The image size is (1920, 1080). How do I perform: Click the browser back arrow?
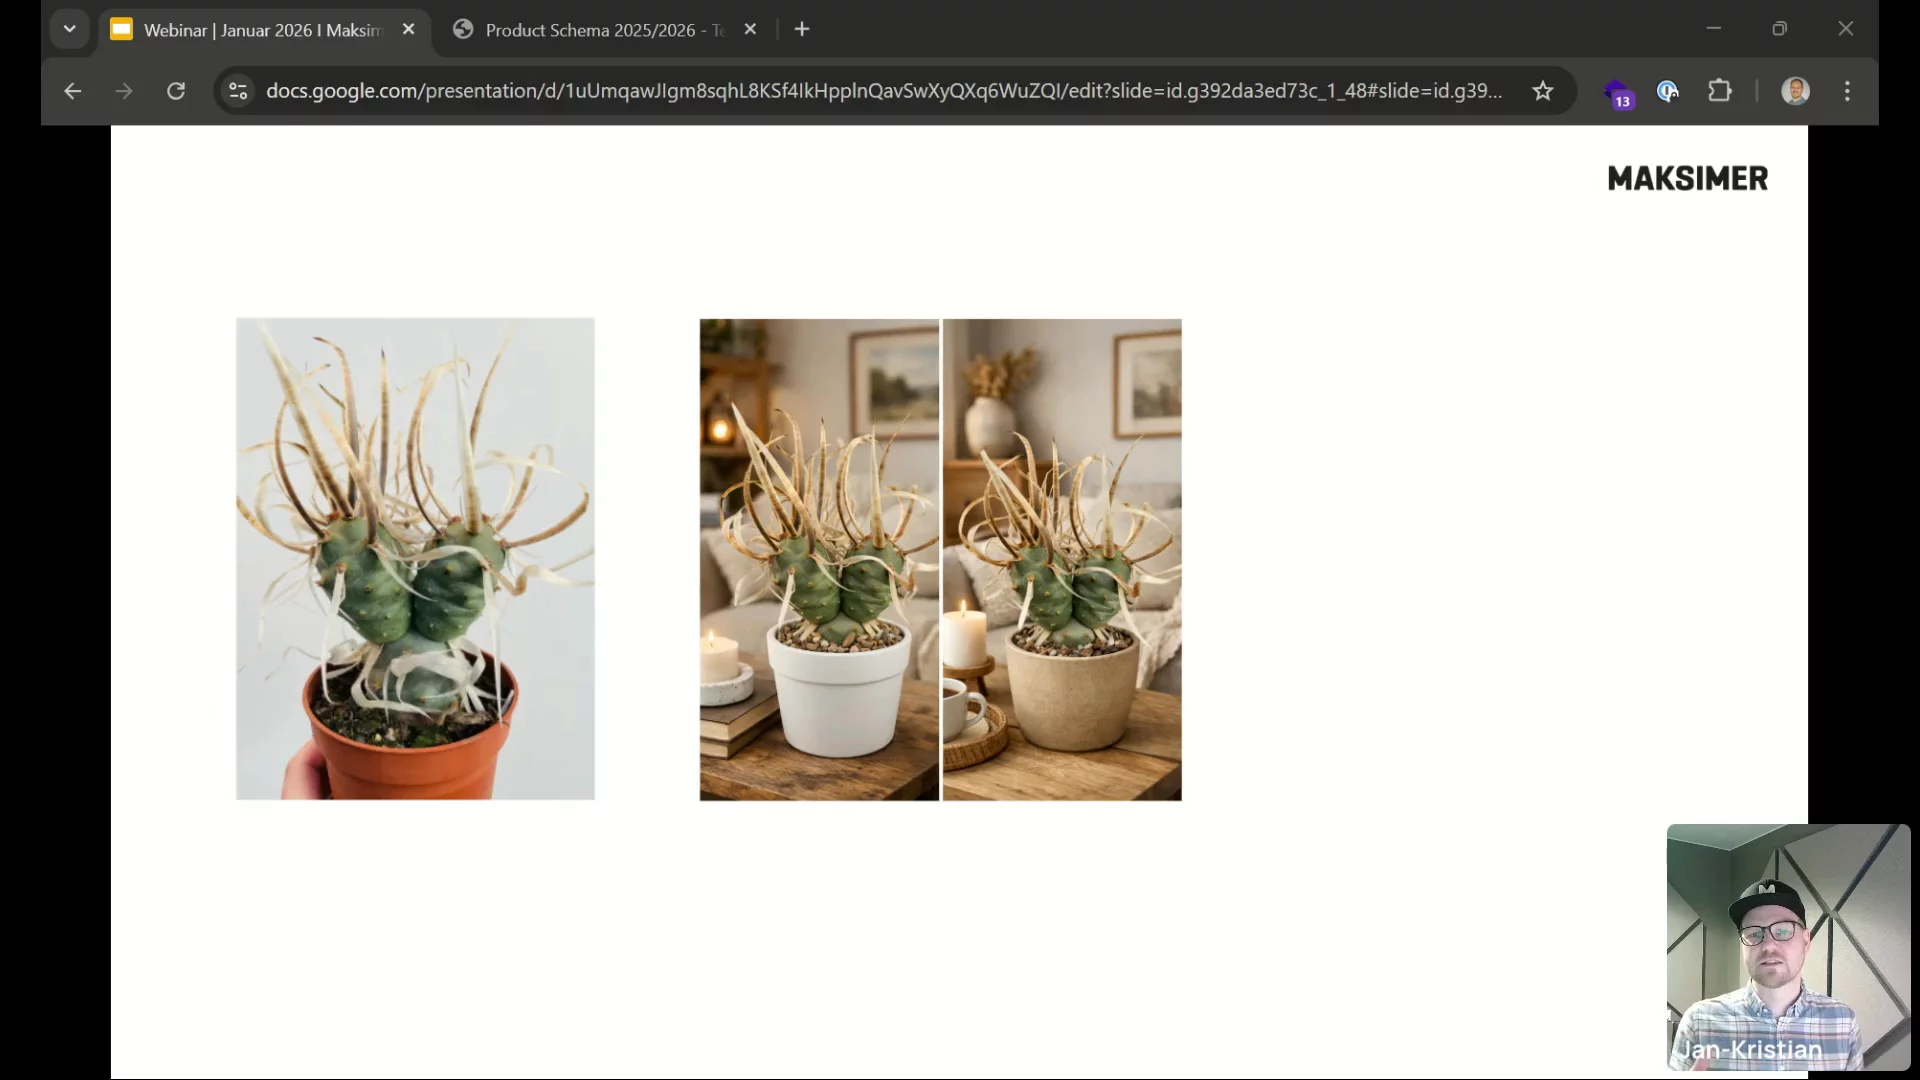point(72,91)
